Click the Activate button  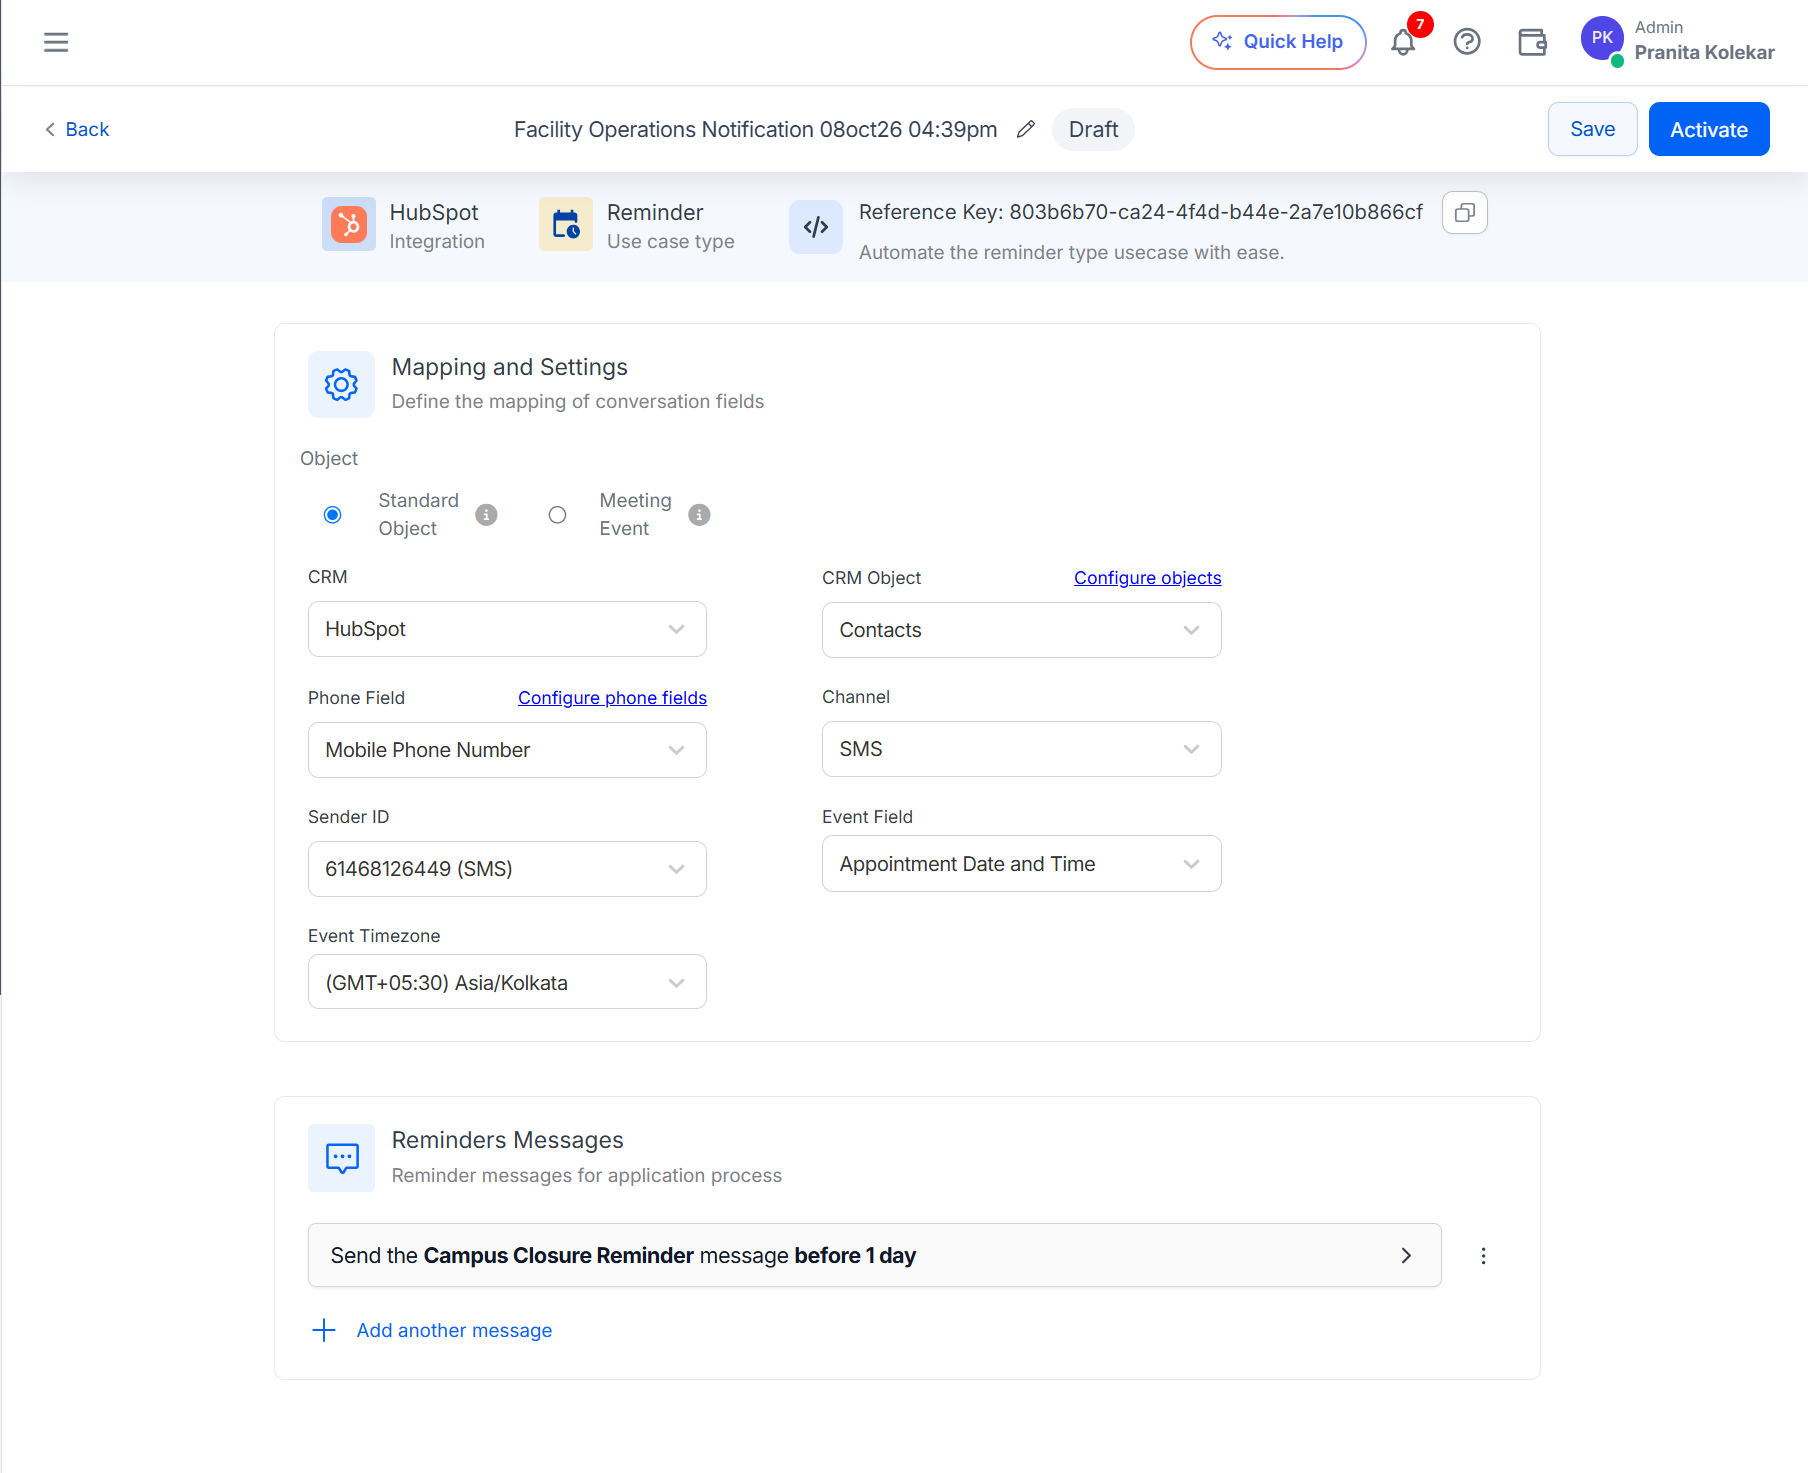pyautogui.click(x=1709, y=129)
